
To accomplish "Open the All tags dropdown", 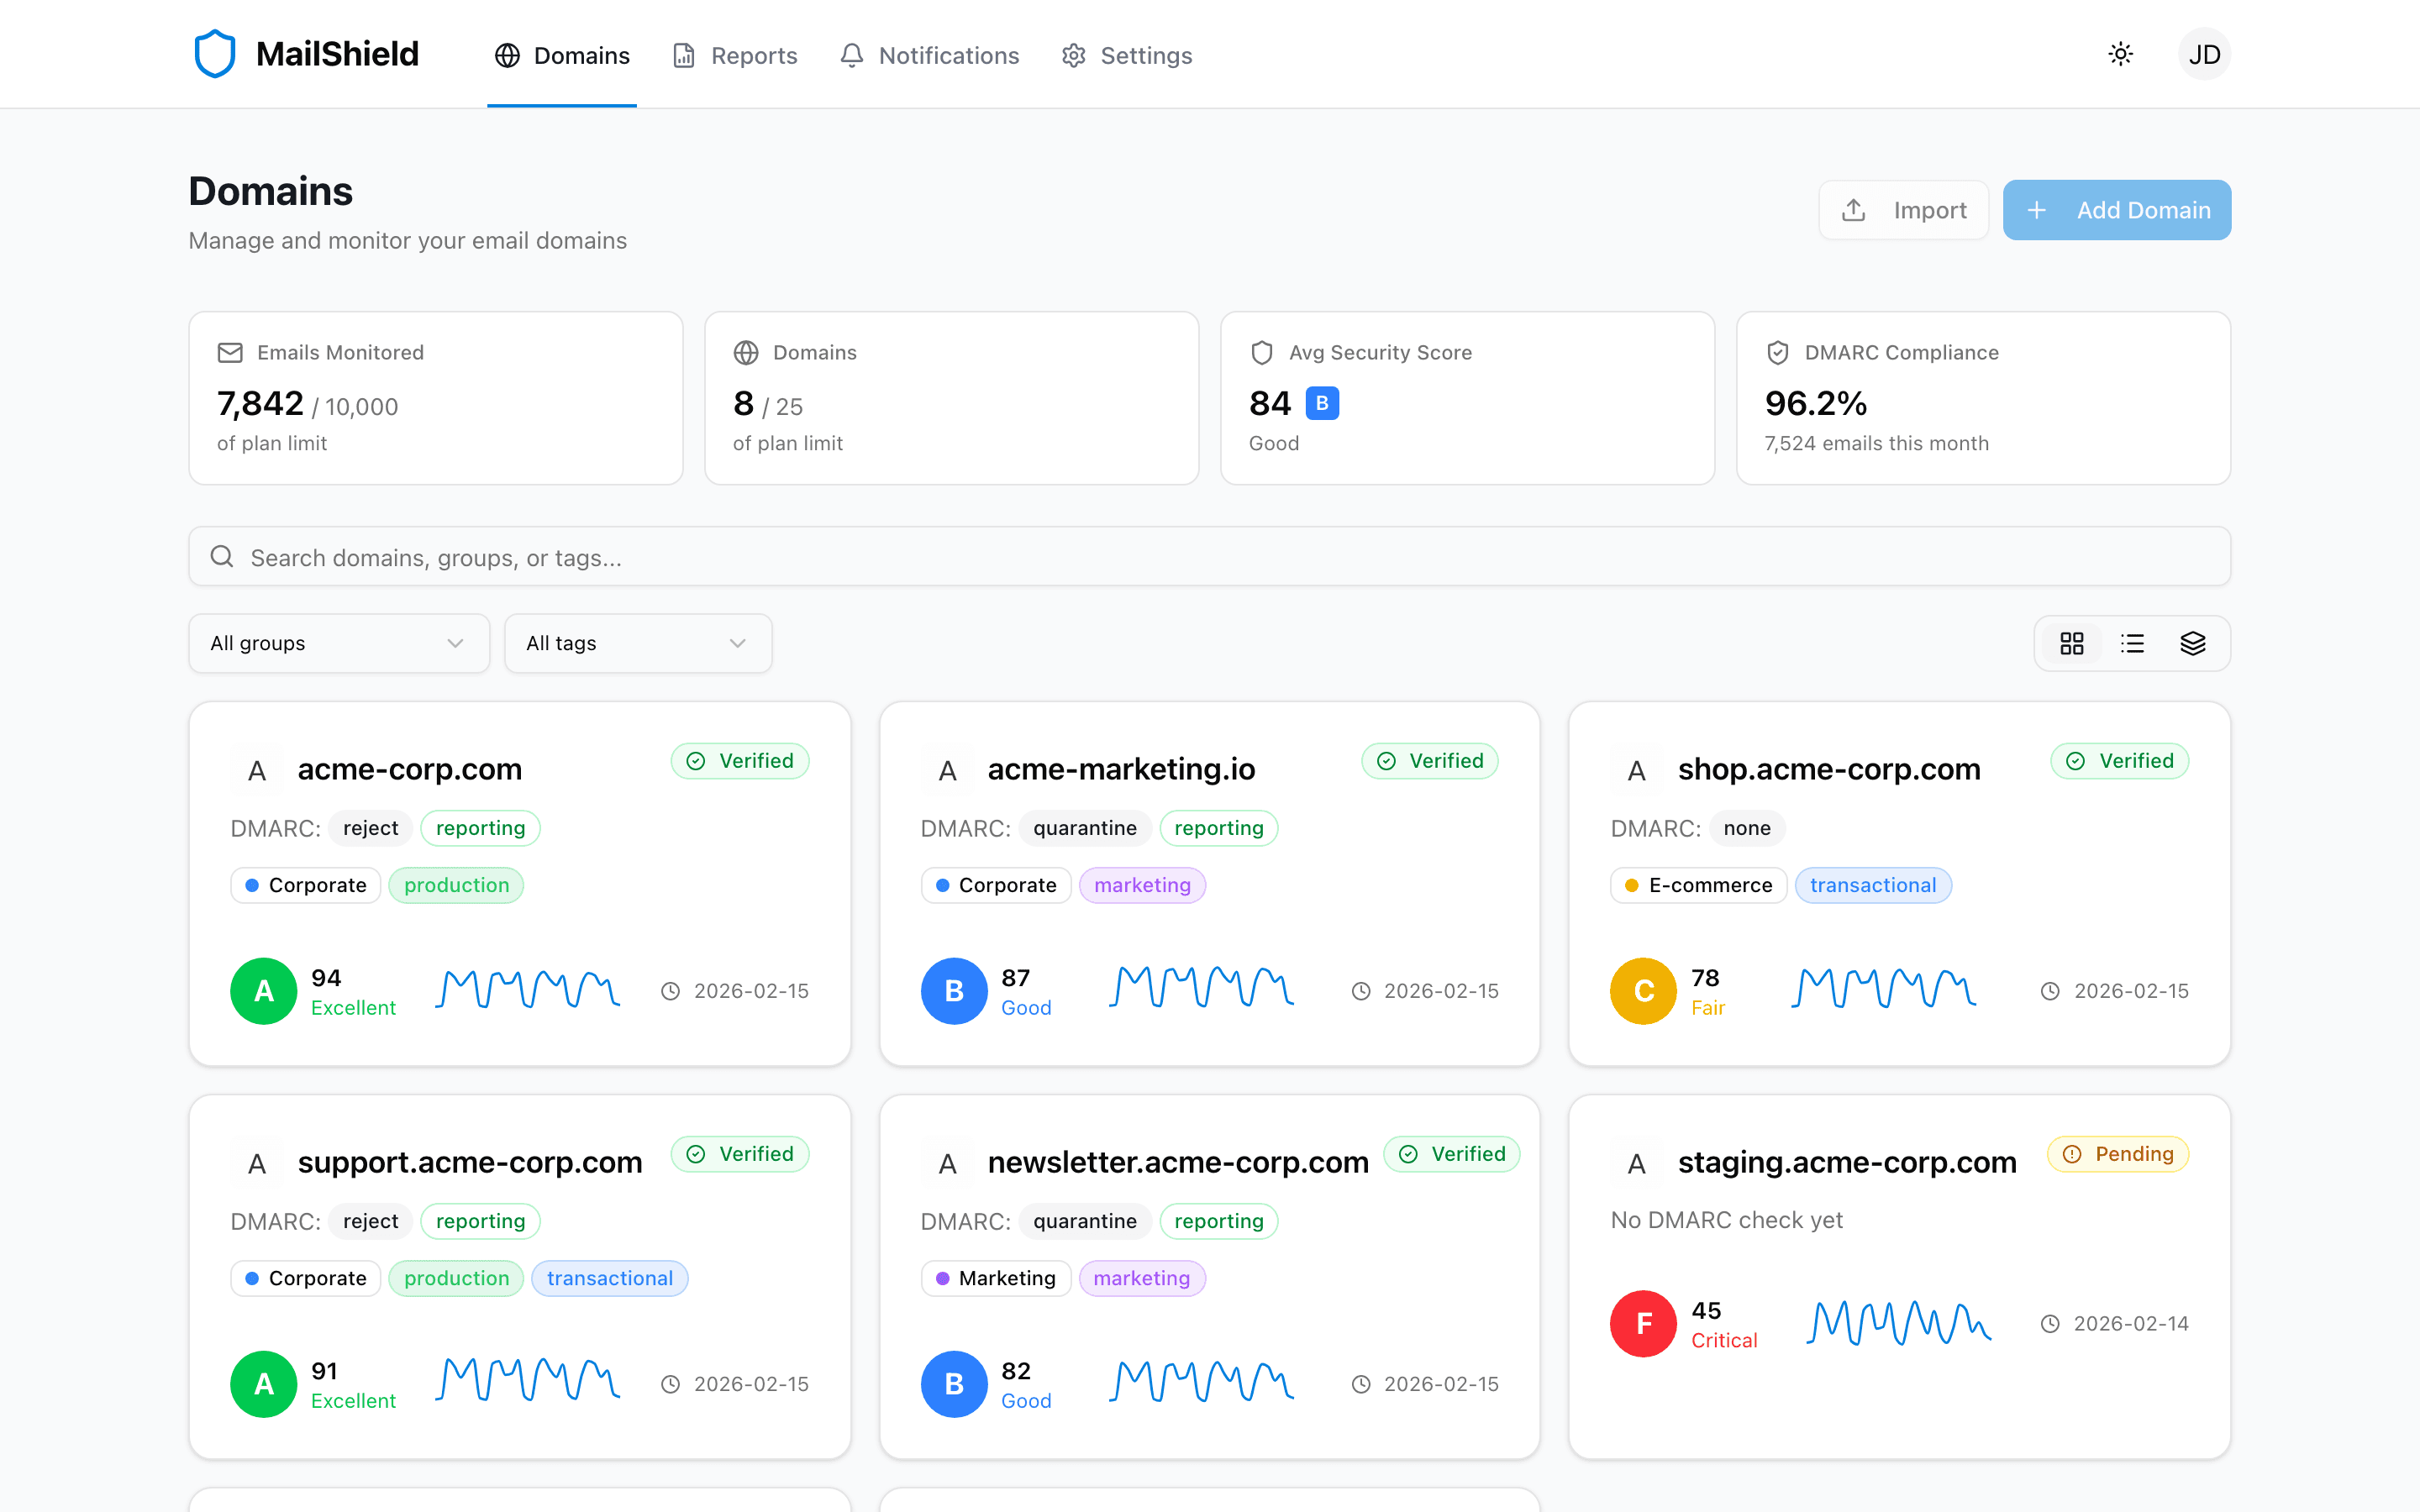I will click(x=637, y=643).
